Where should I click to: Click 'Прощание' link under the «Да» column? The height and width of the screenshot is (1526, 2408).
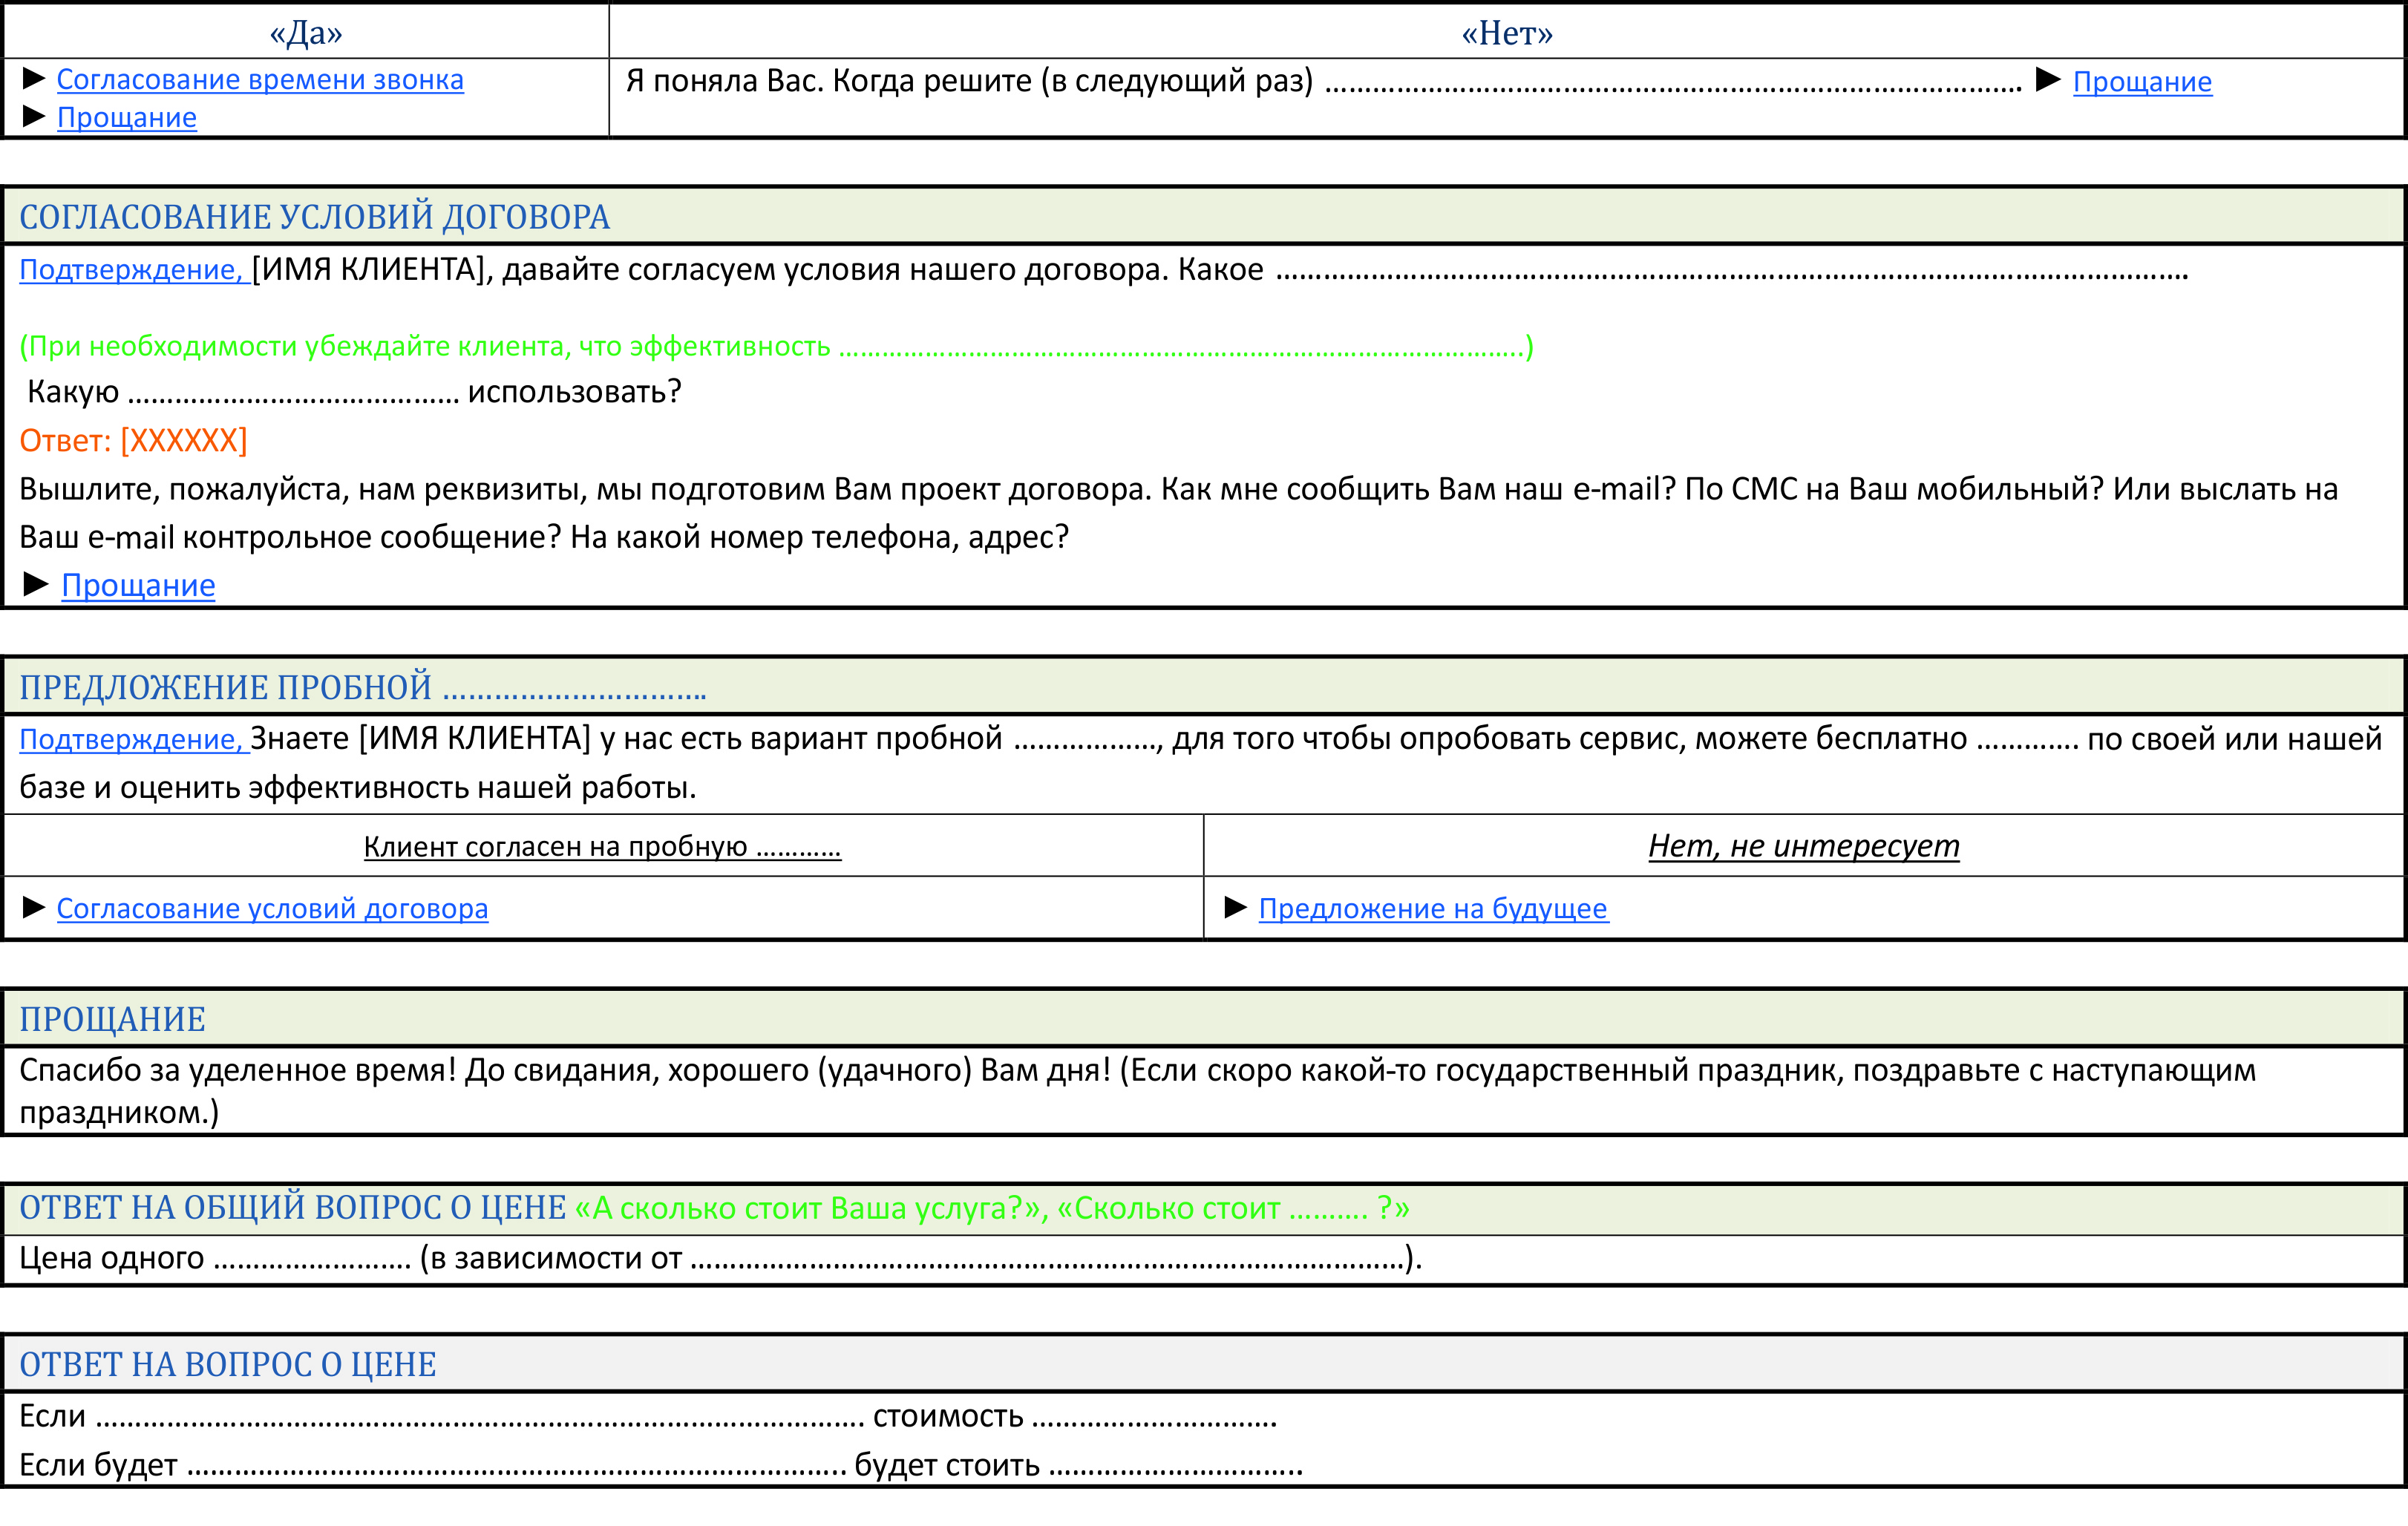[x=127, y=118]
